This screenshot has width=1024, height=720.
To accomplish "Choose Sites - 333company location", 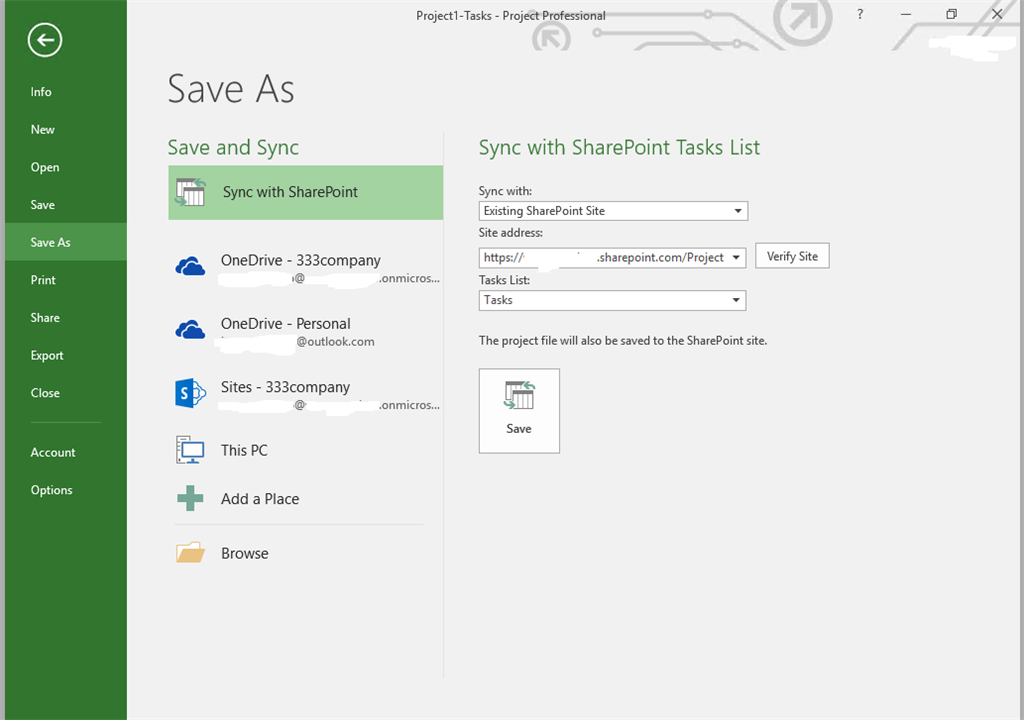I will (306, 395).
